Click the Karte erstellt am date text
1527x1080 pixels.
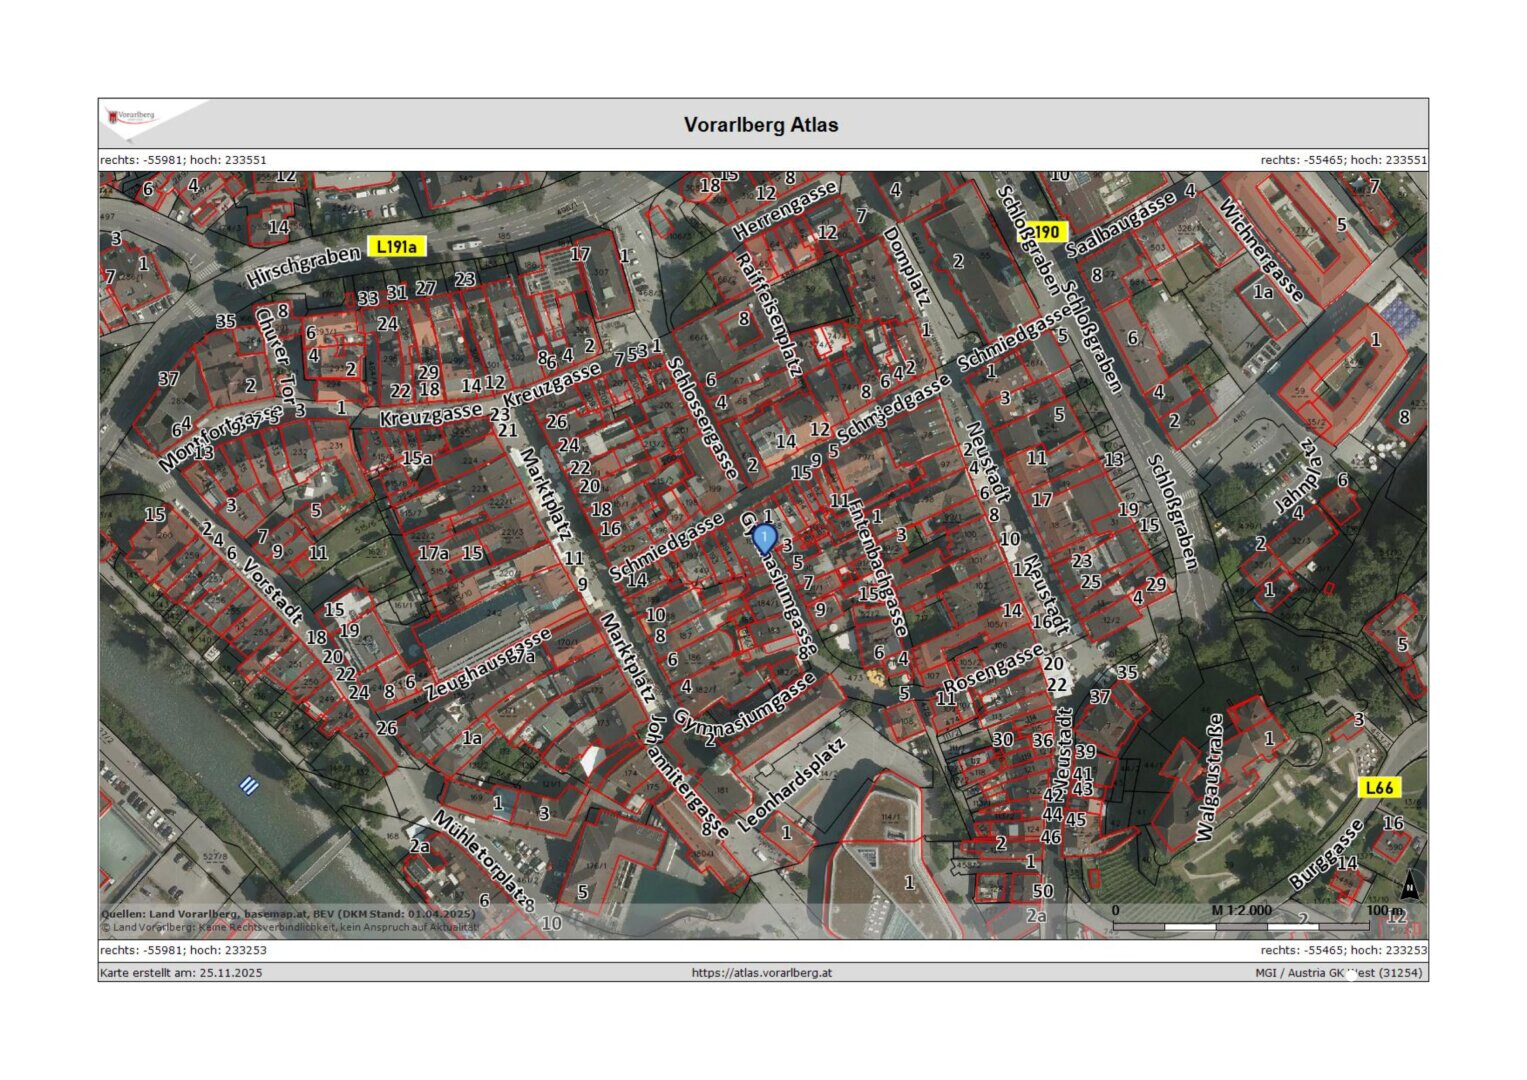coord(181,972)
